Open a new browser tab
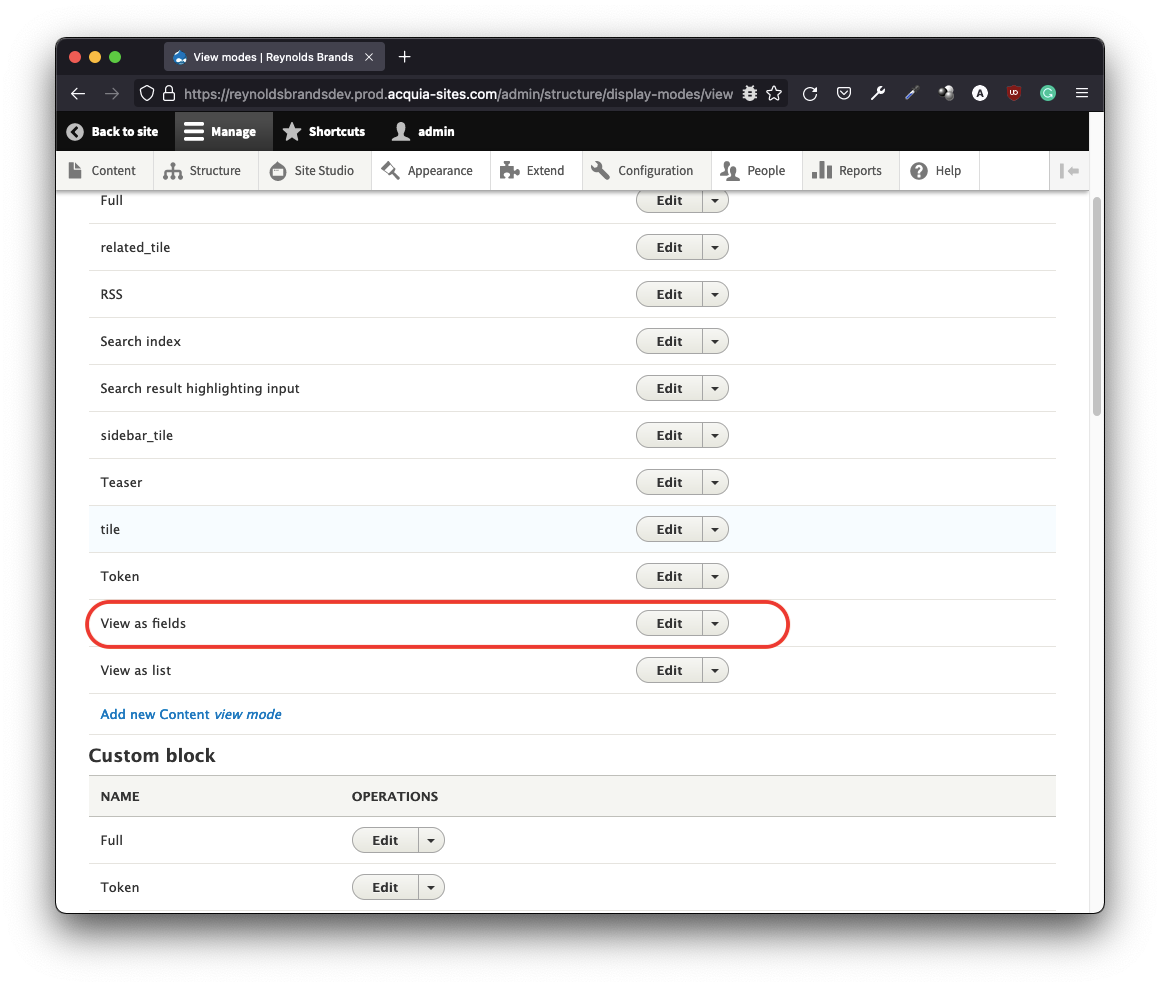 (x=404, y=57)
